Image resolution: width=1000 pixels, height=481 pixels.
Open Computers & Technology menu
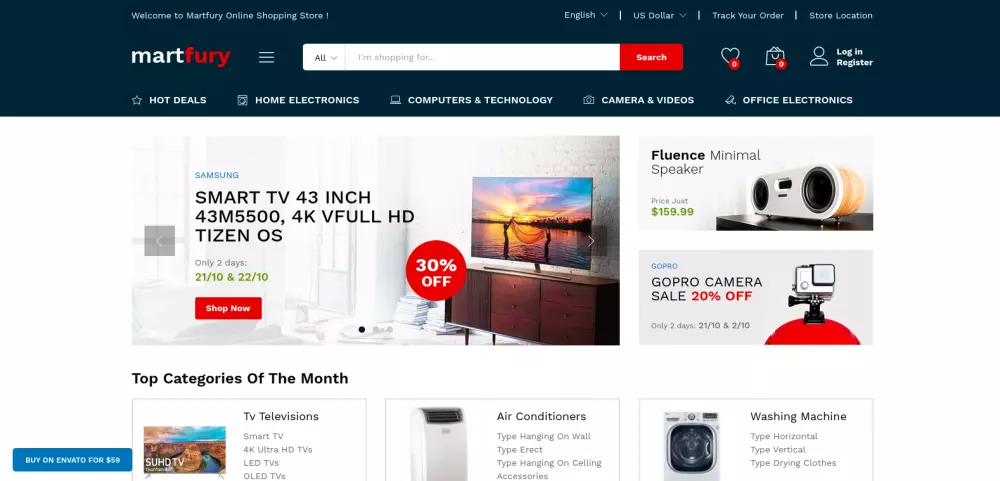471,100
